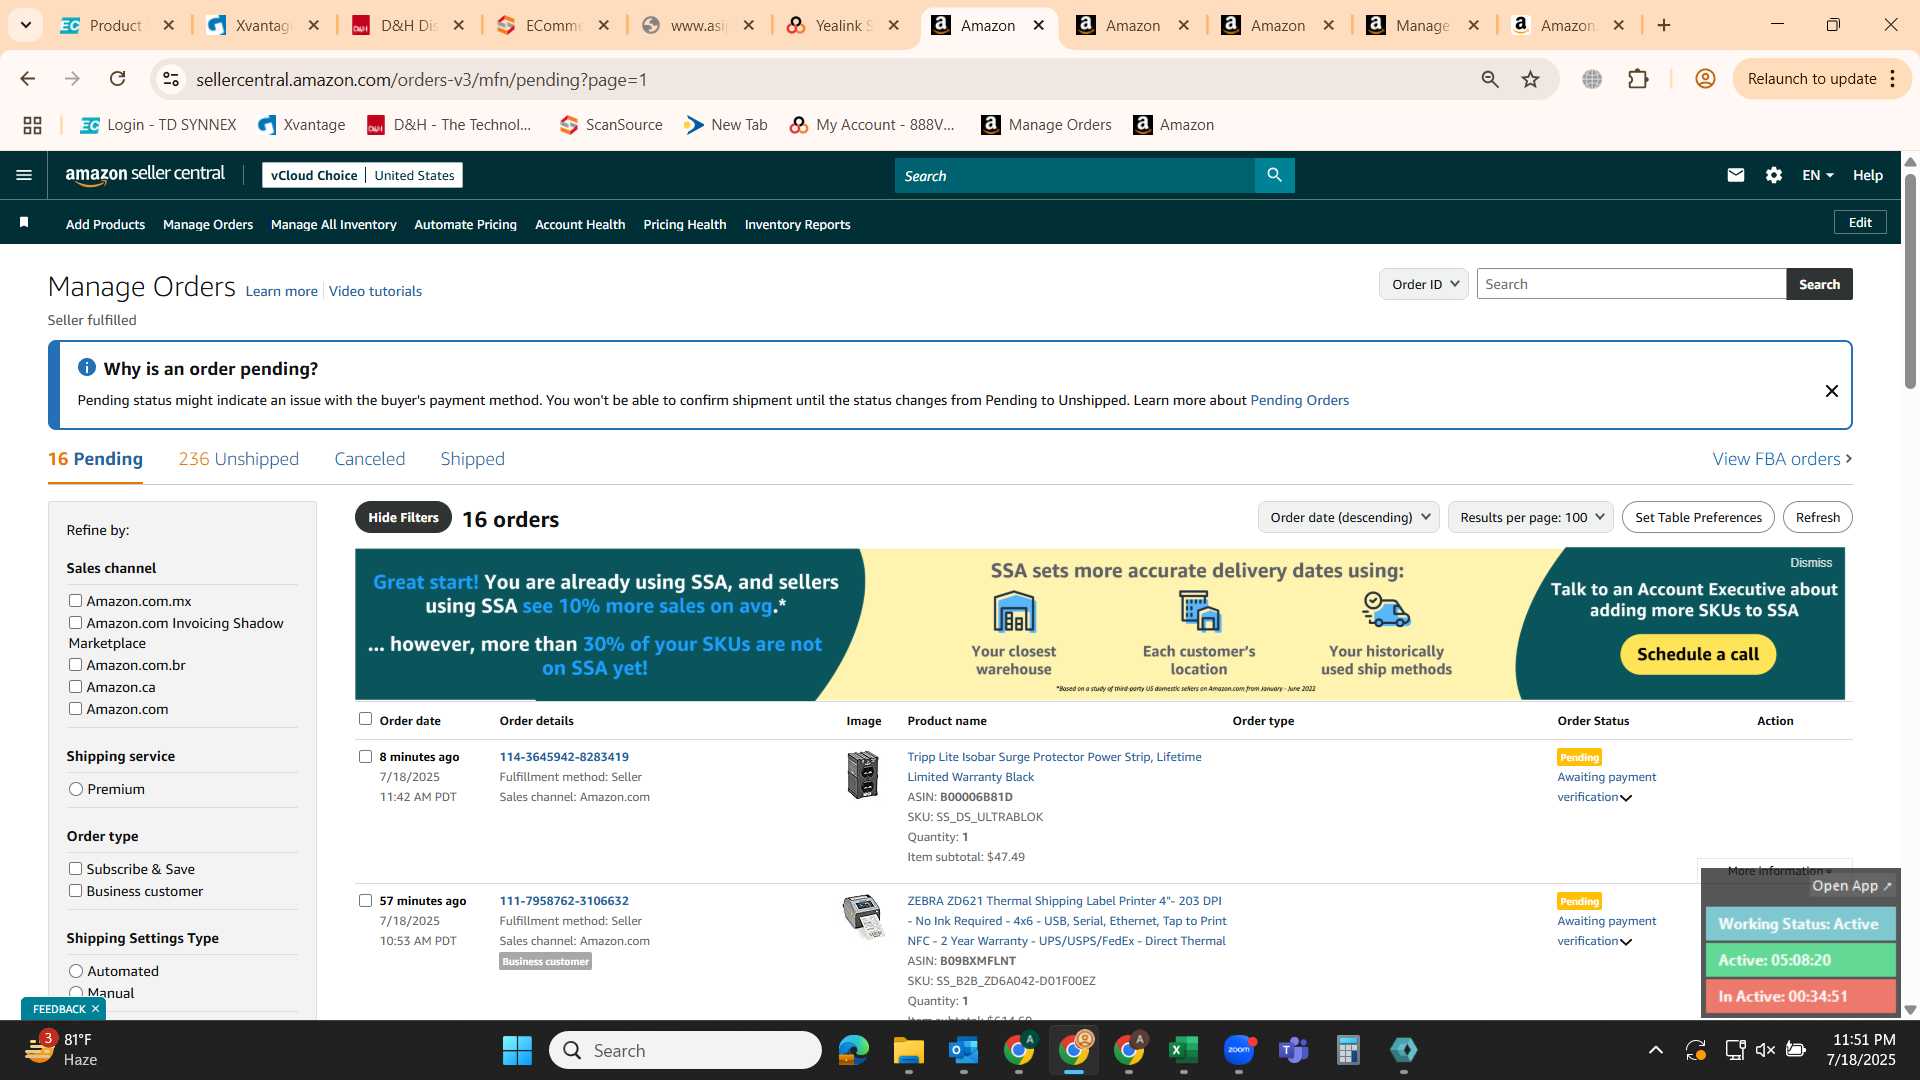1920x1080 pixels.
Task: Open the Seller Central mail messages icon
Action: [1735, 175]
